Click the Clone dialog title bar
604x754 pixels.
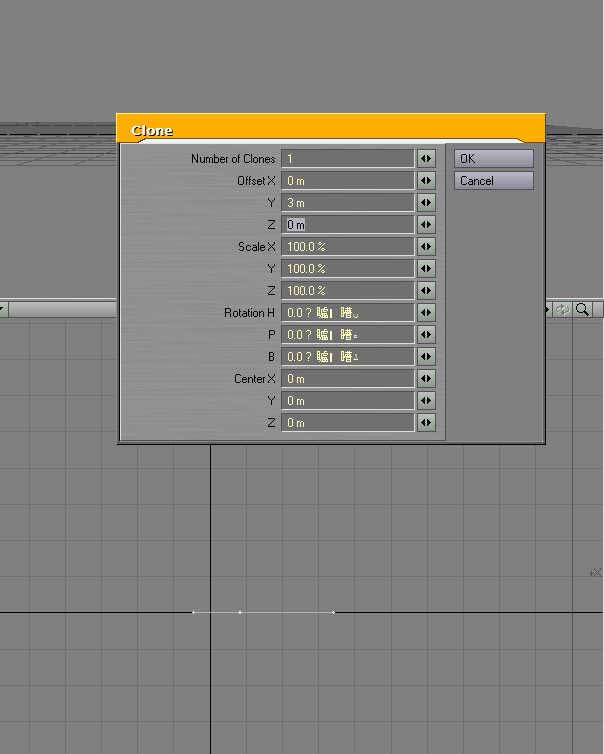click(x=330, y=129)
